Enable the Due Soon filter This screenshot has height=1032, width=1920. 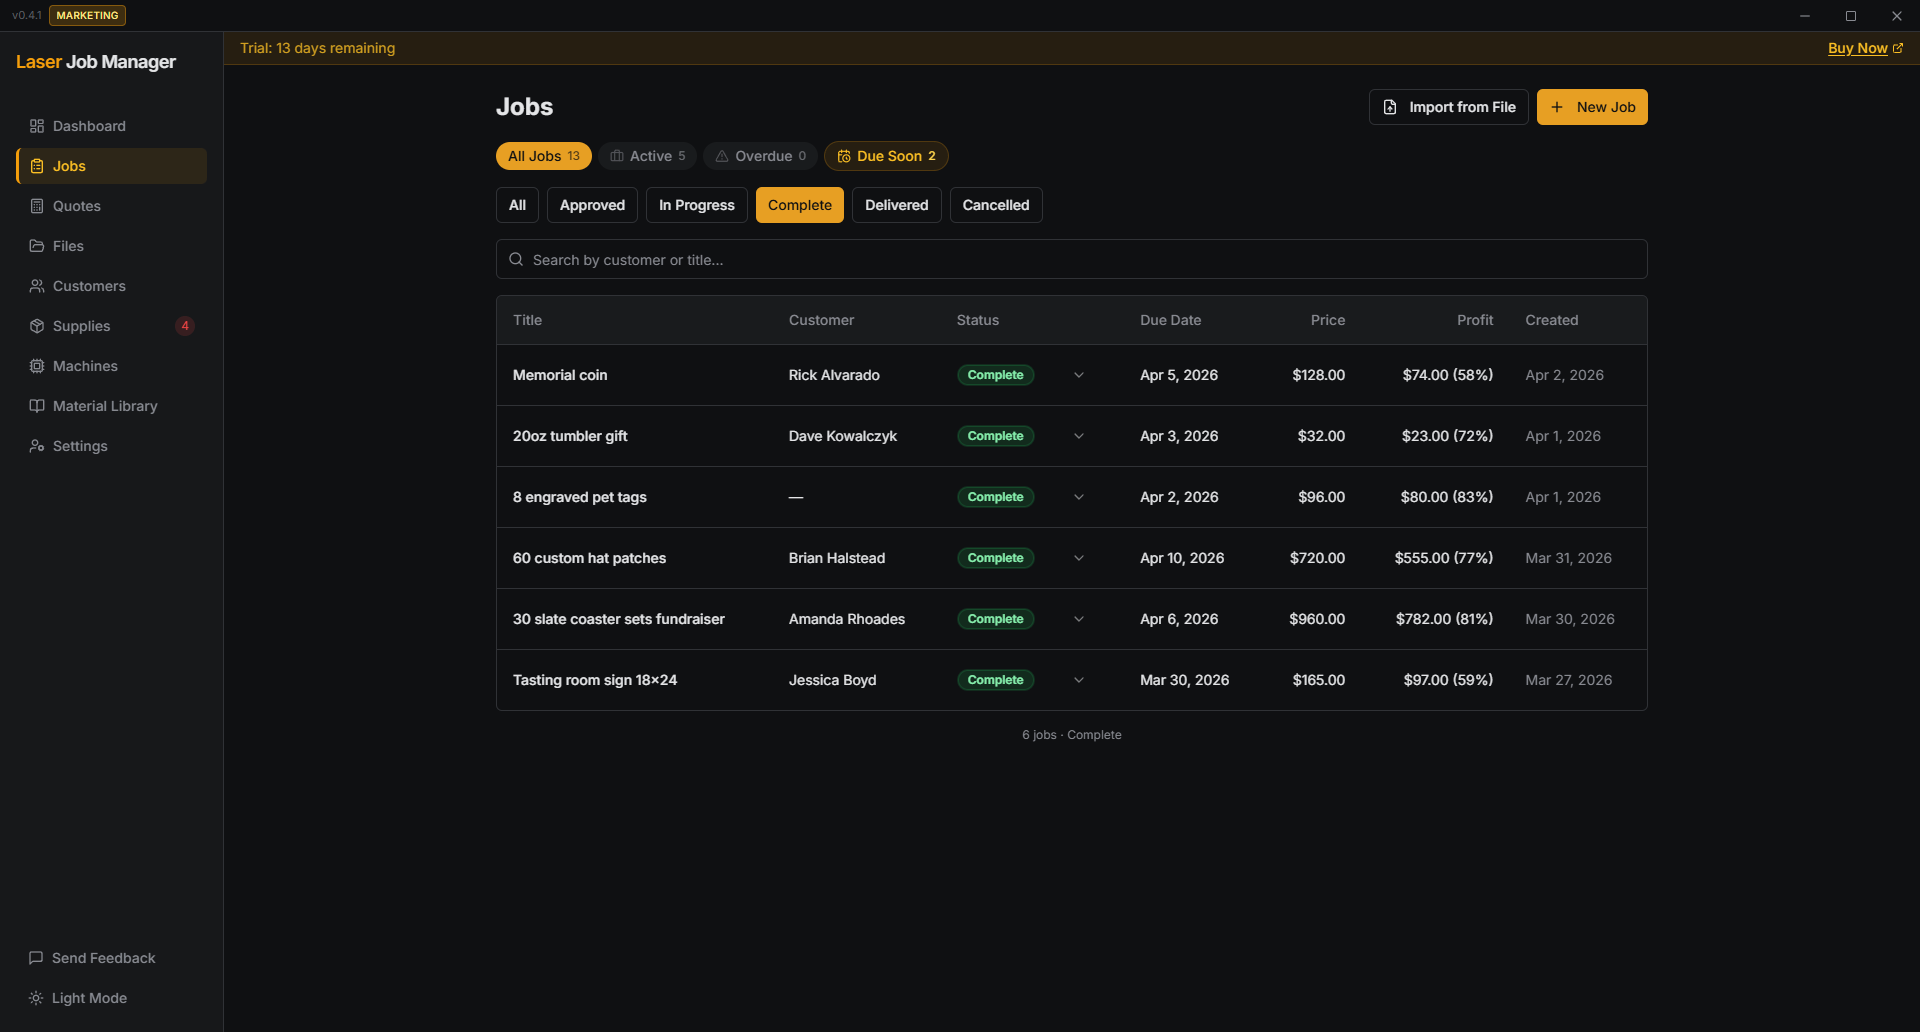pyautogui.click(x=885, y=156)
